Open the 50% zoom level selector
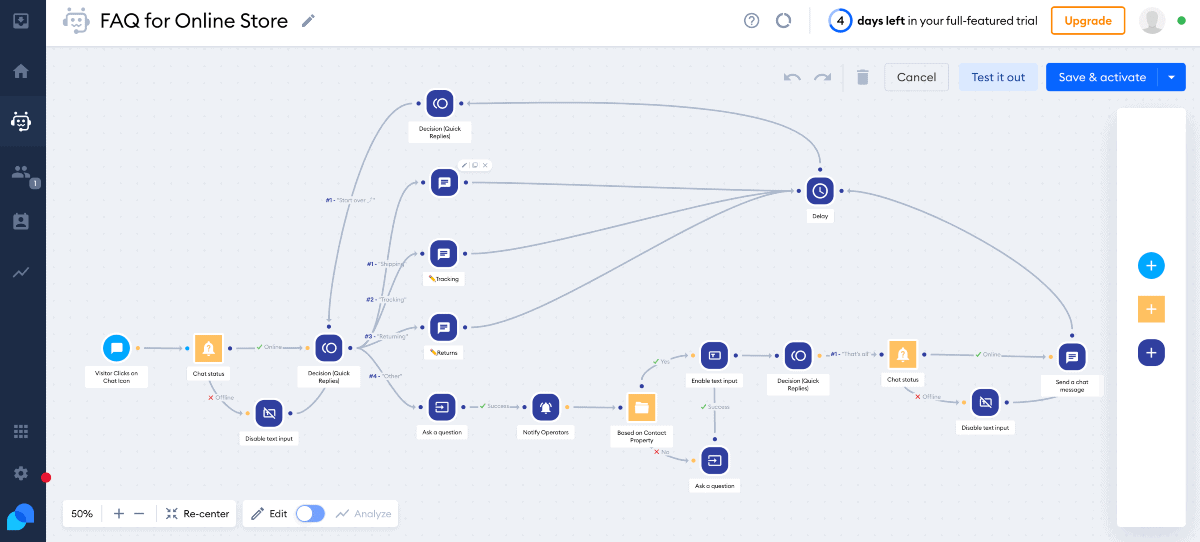Screen dimensions: 1200x542 (x=82, y=513)
